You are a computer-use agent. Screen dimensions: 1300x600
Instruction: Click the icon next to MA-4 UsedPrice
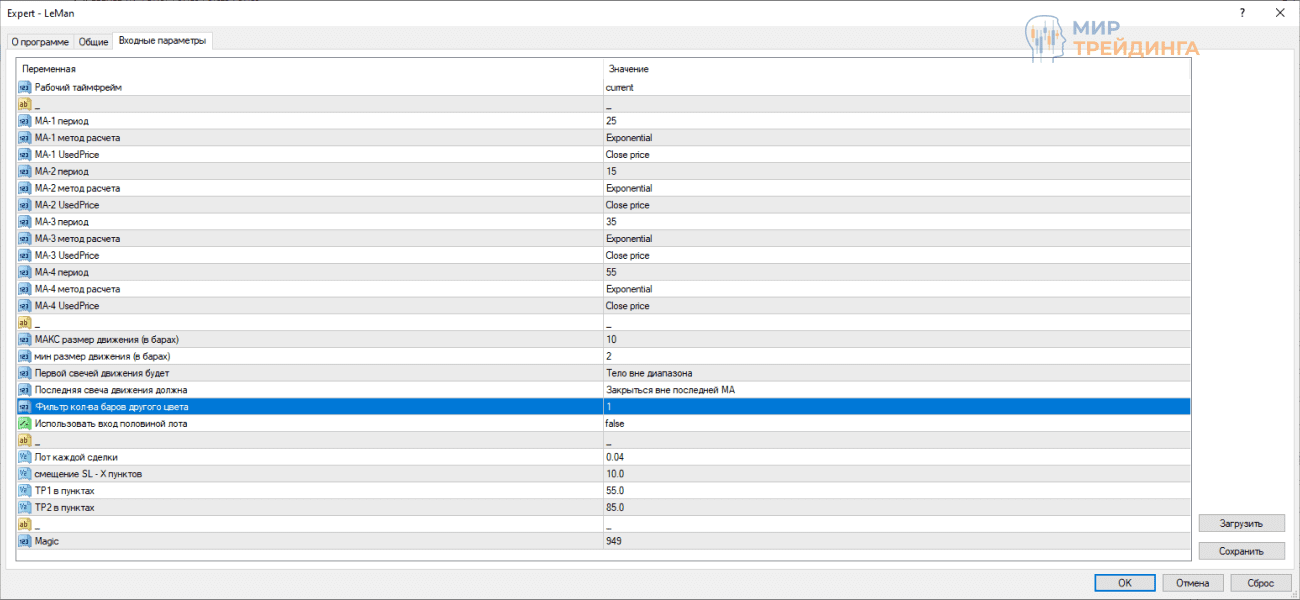pyautogui.click(x=25, y=306)
